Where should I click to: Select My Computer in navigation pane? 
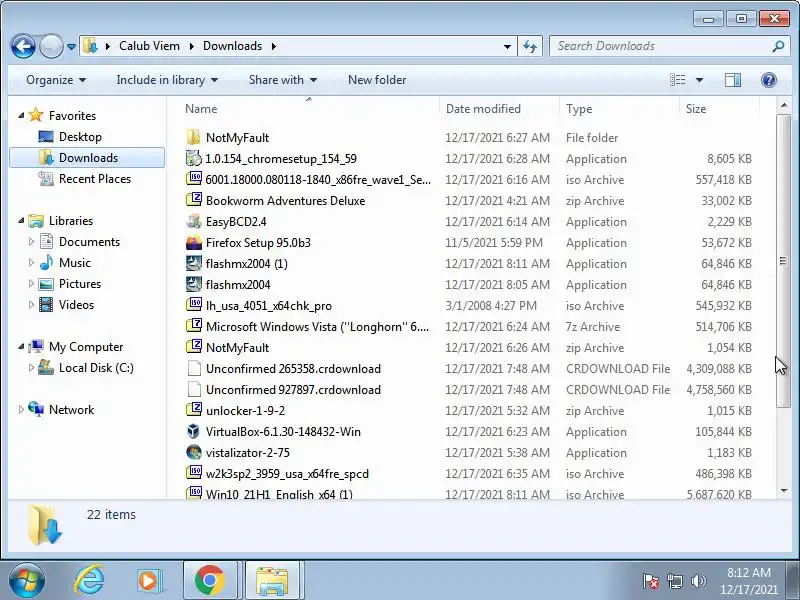(x=86, y=347)
